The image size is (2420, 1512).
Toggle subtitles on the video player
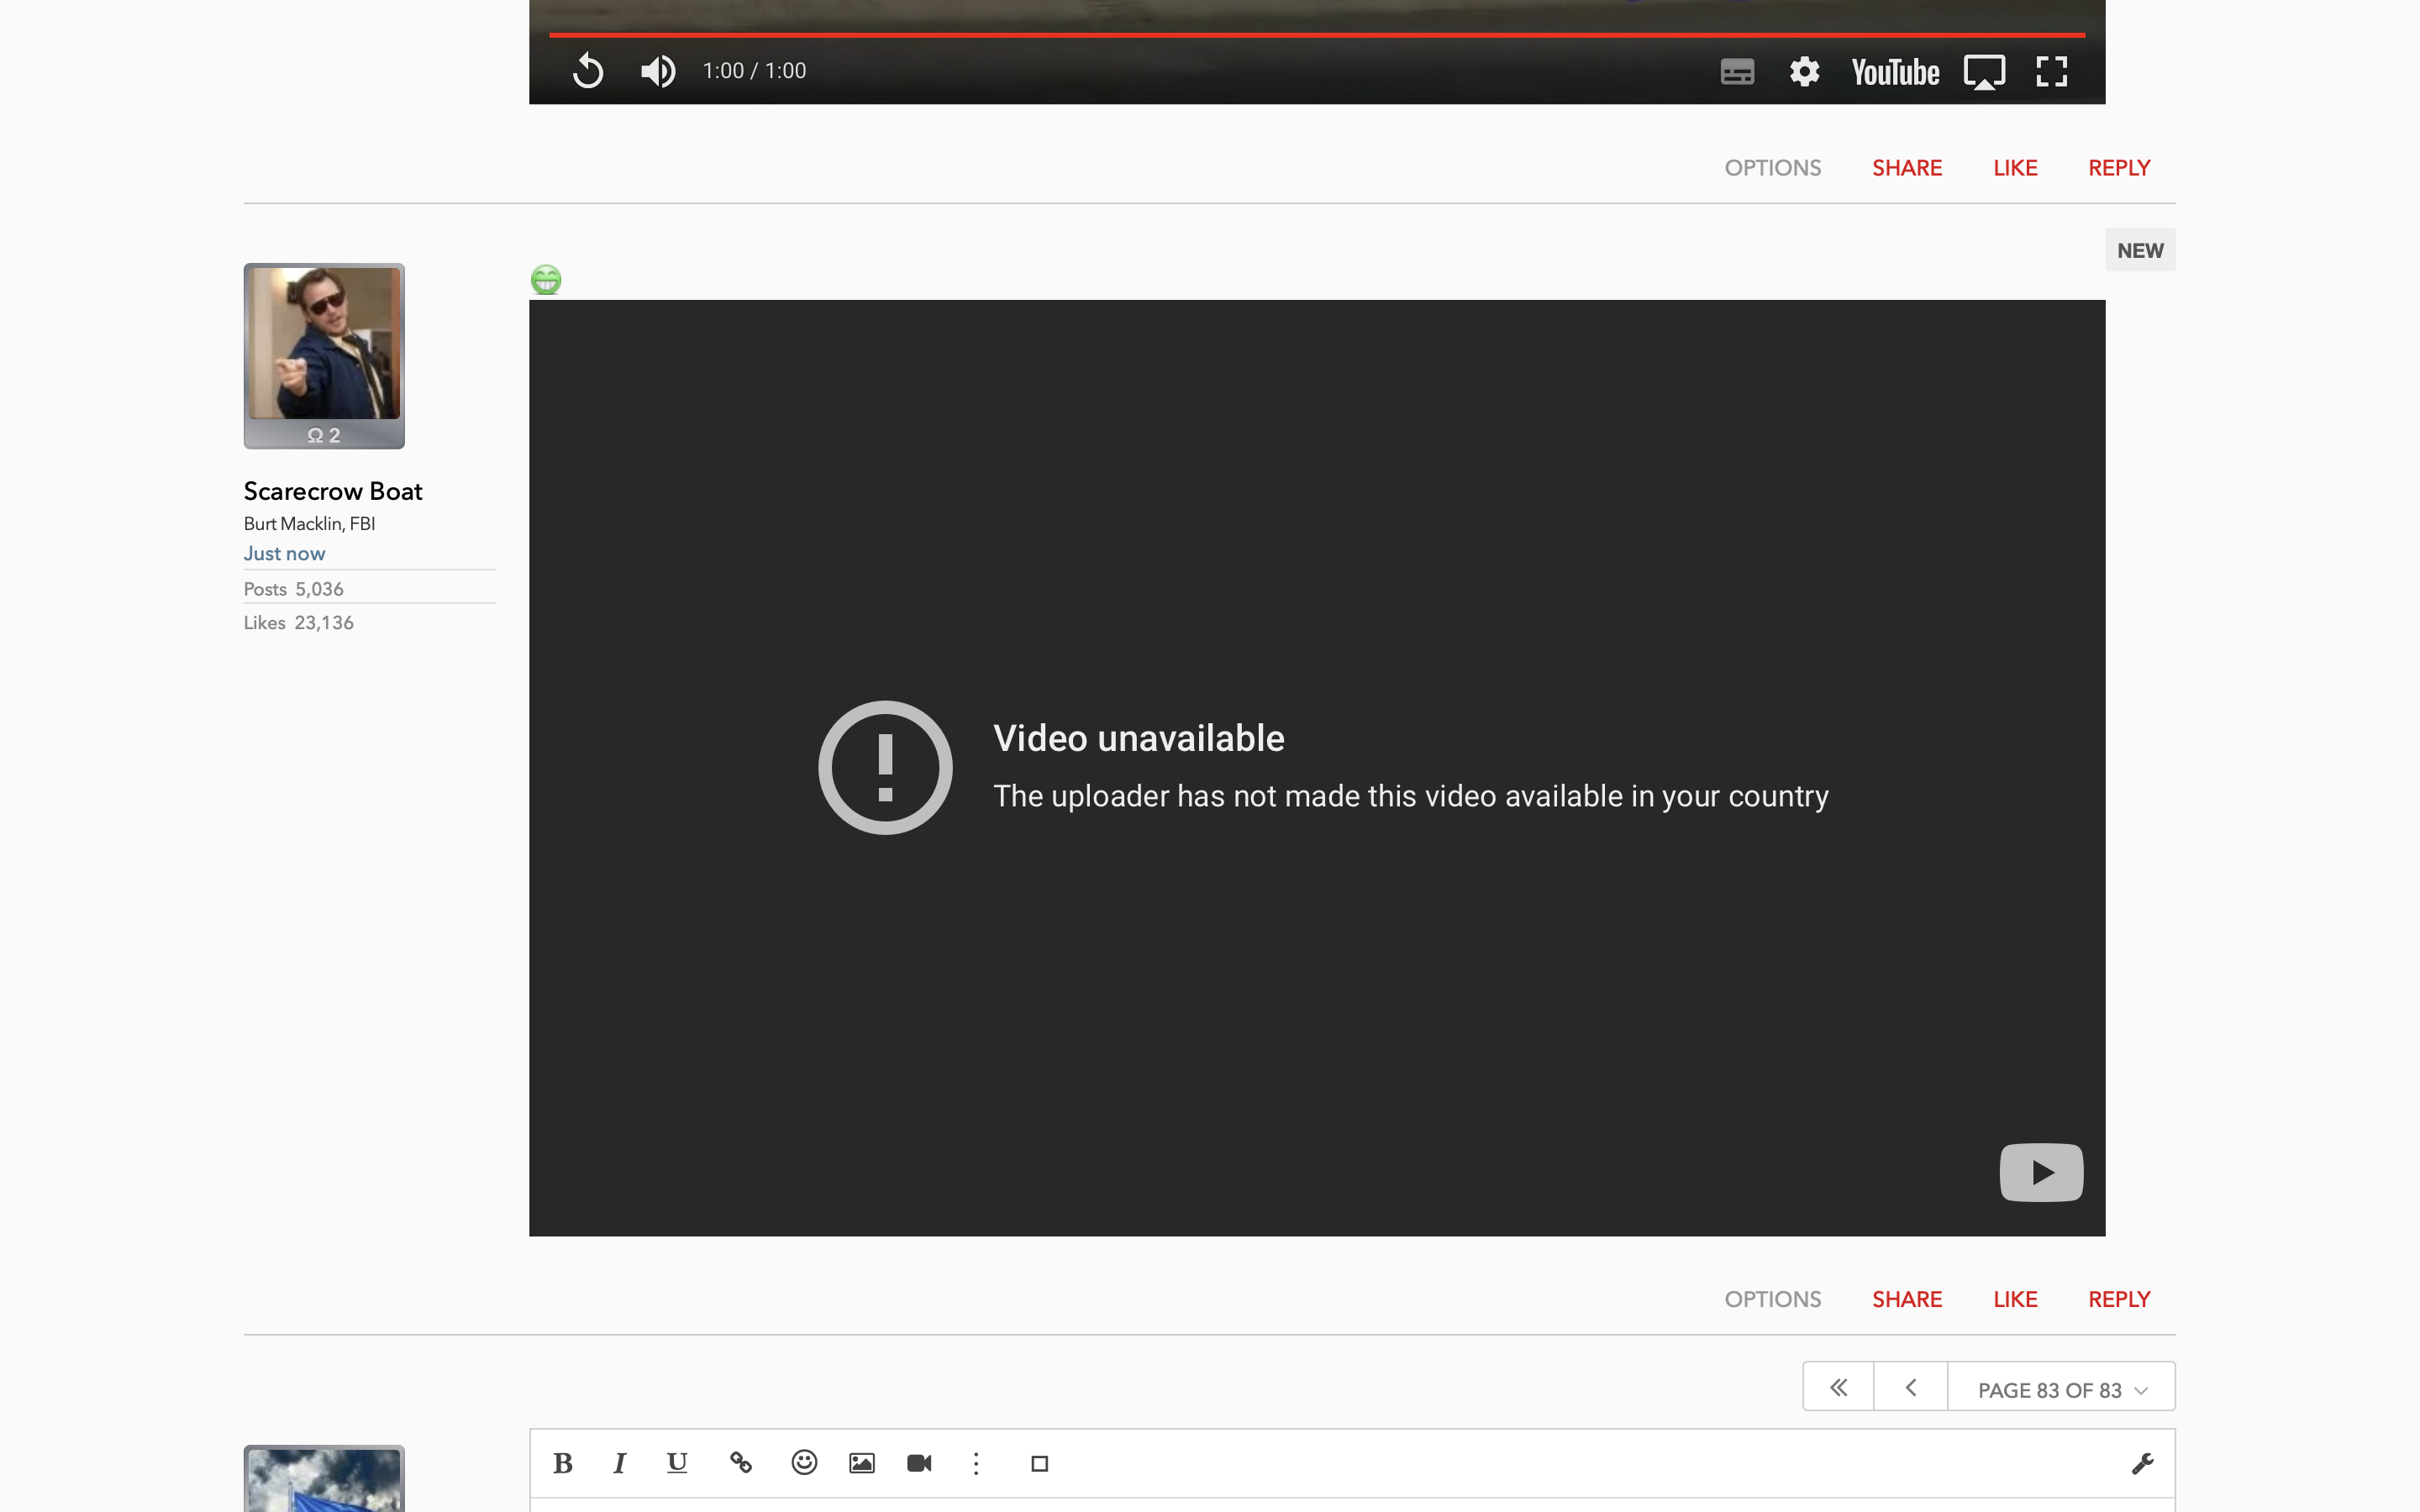point(1737,72)
